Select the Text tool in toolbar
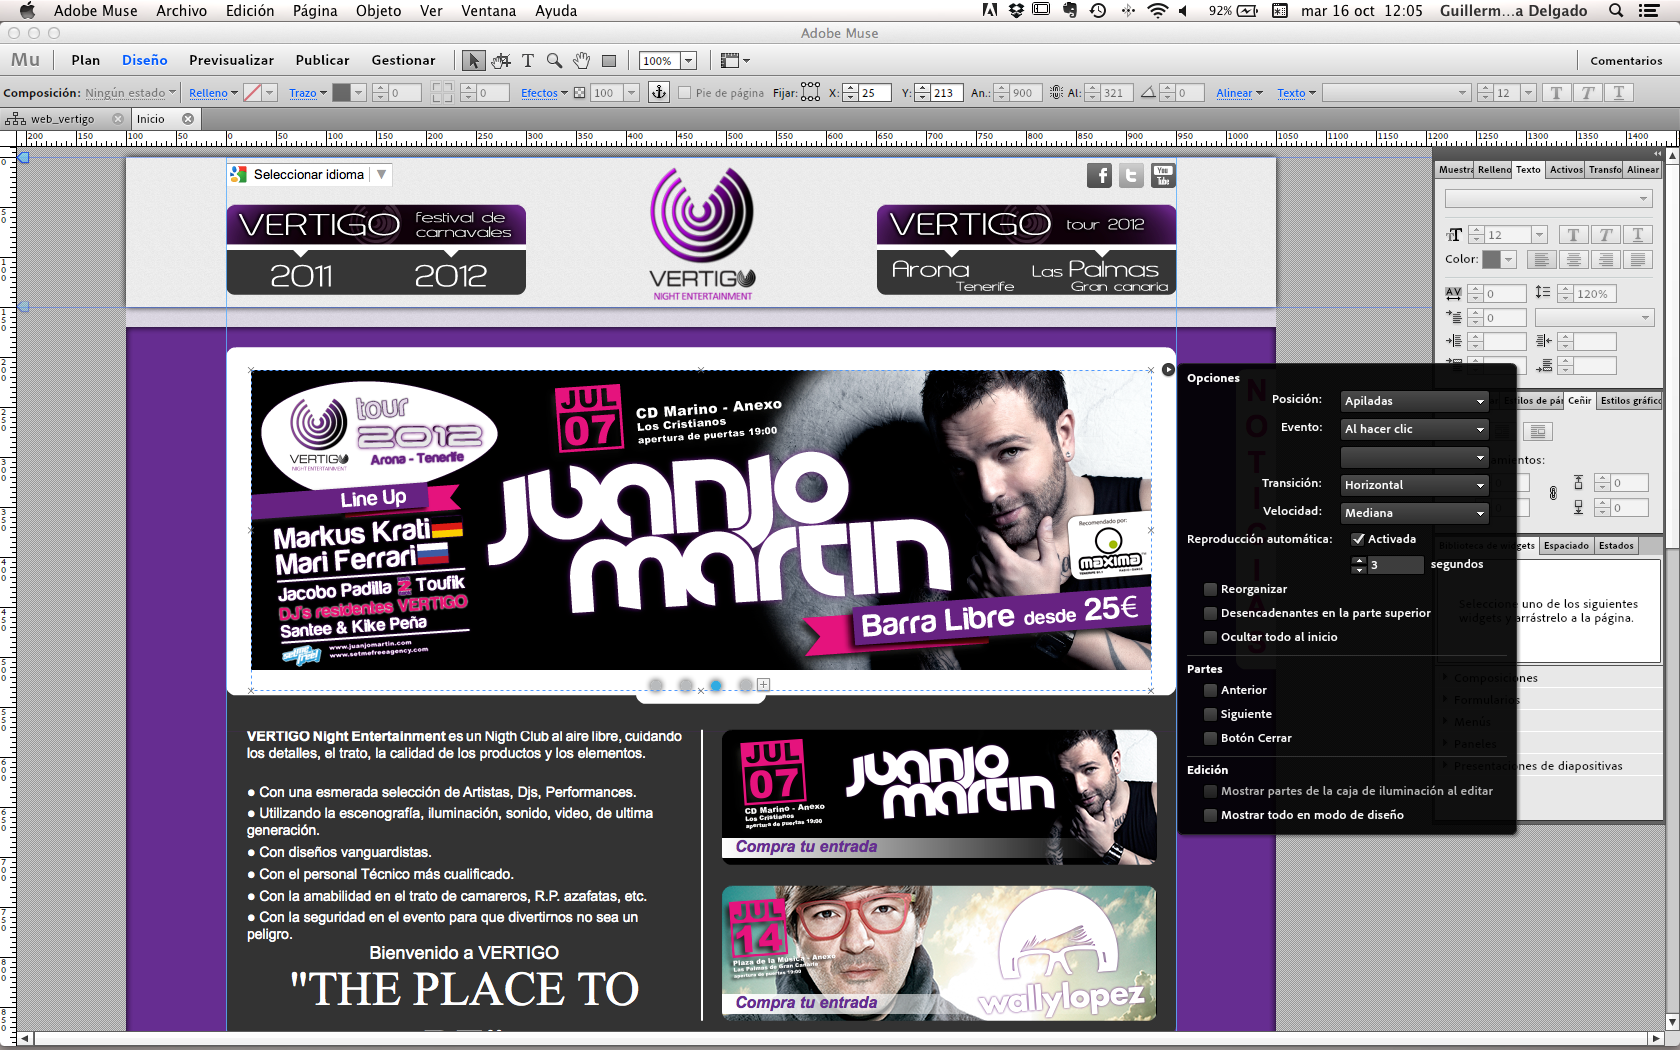This screenshot has width=1680, height=1050. [x=528, y=61]
